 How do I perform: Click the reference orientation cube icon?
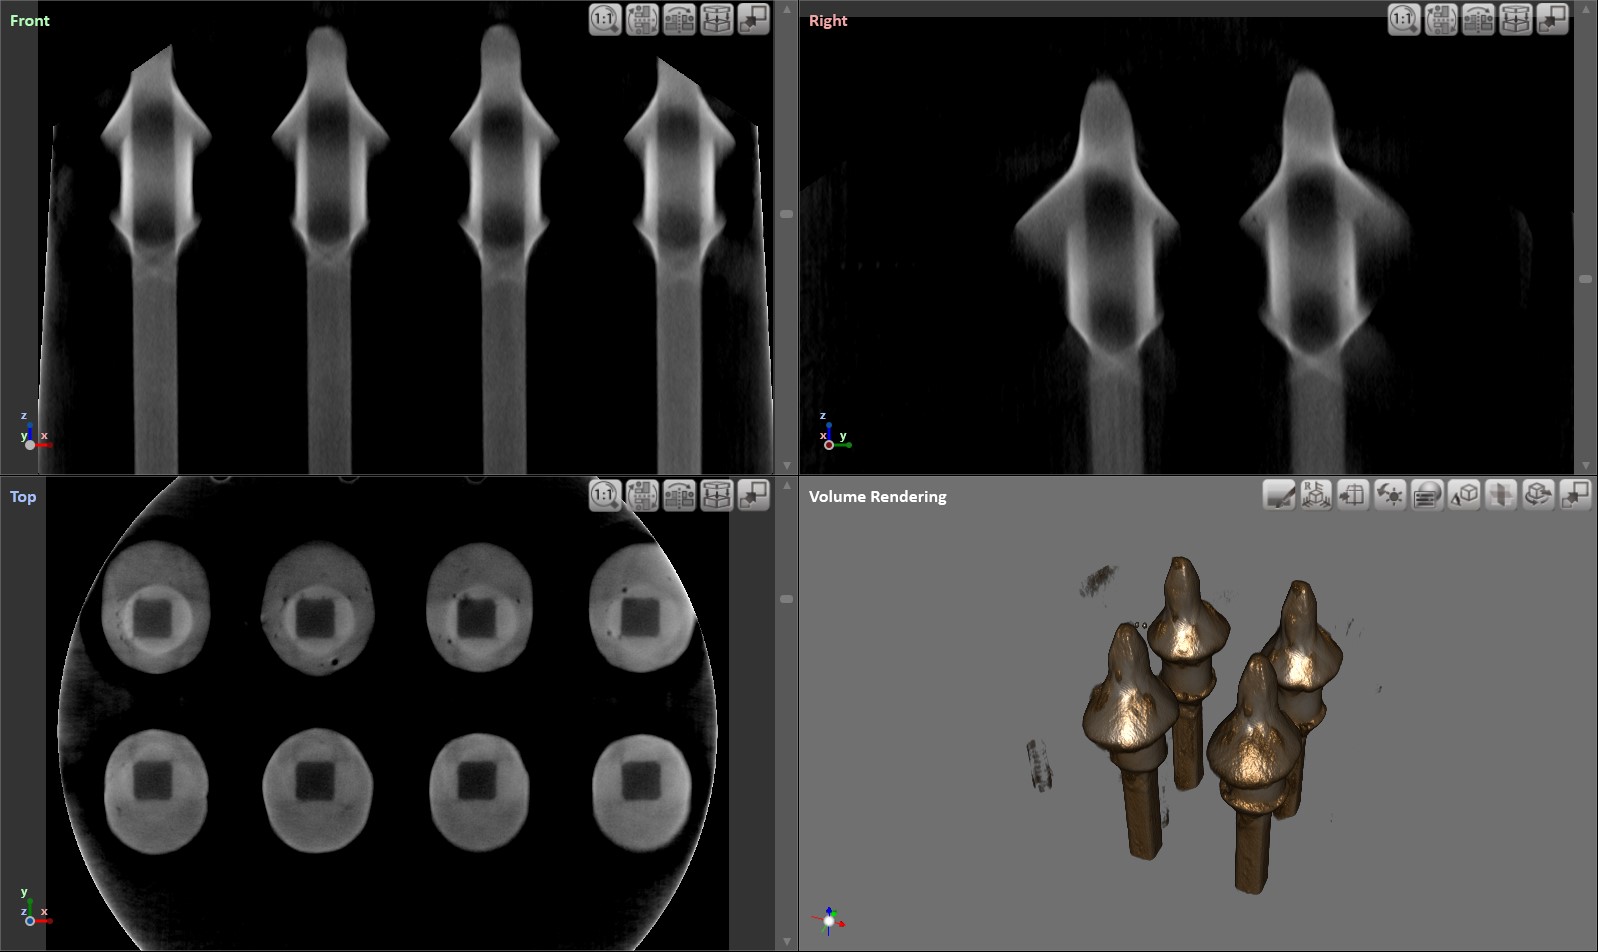click(x=1316, y=495)
